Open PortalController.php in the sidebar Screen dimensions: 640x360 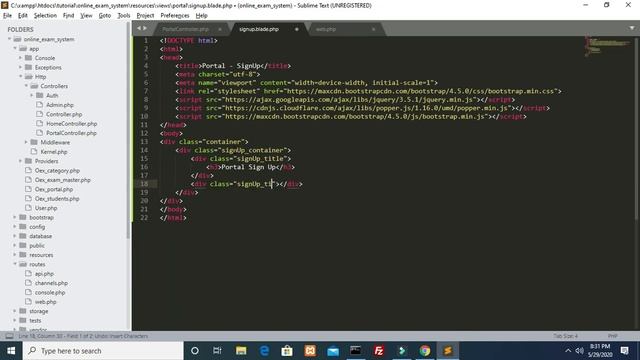(71, 133)
